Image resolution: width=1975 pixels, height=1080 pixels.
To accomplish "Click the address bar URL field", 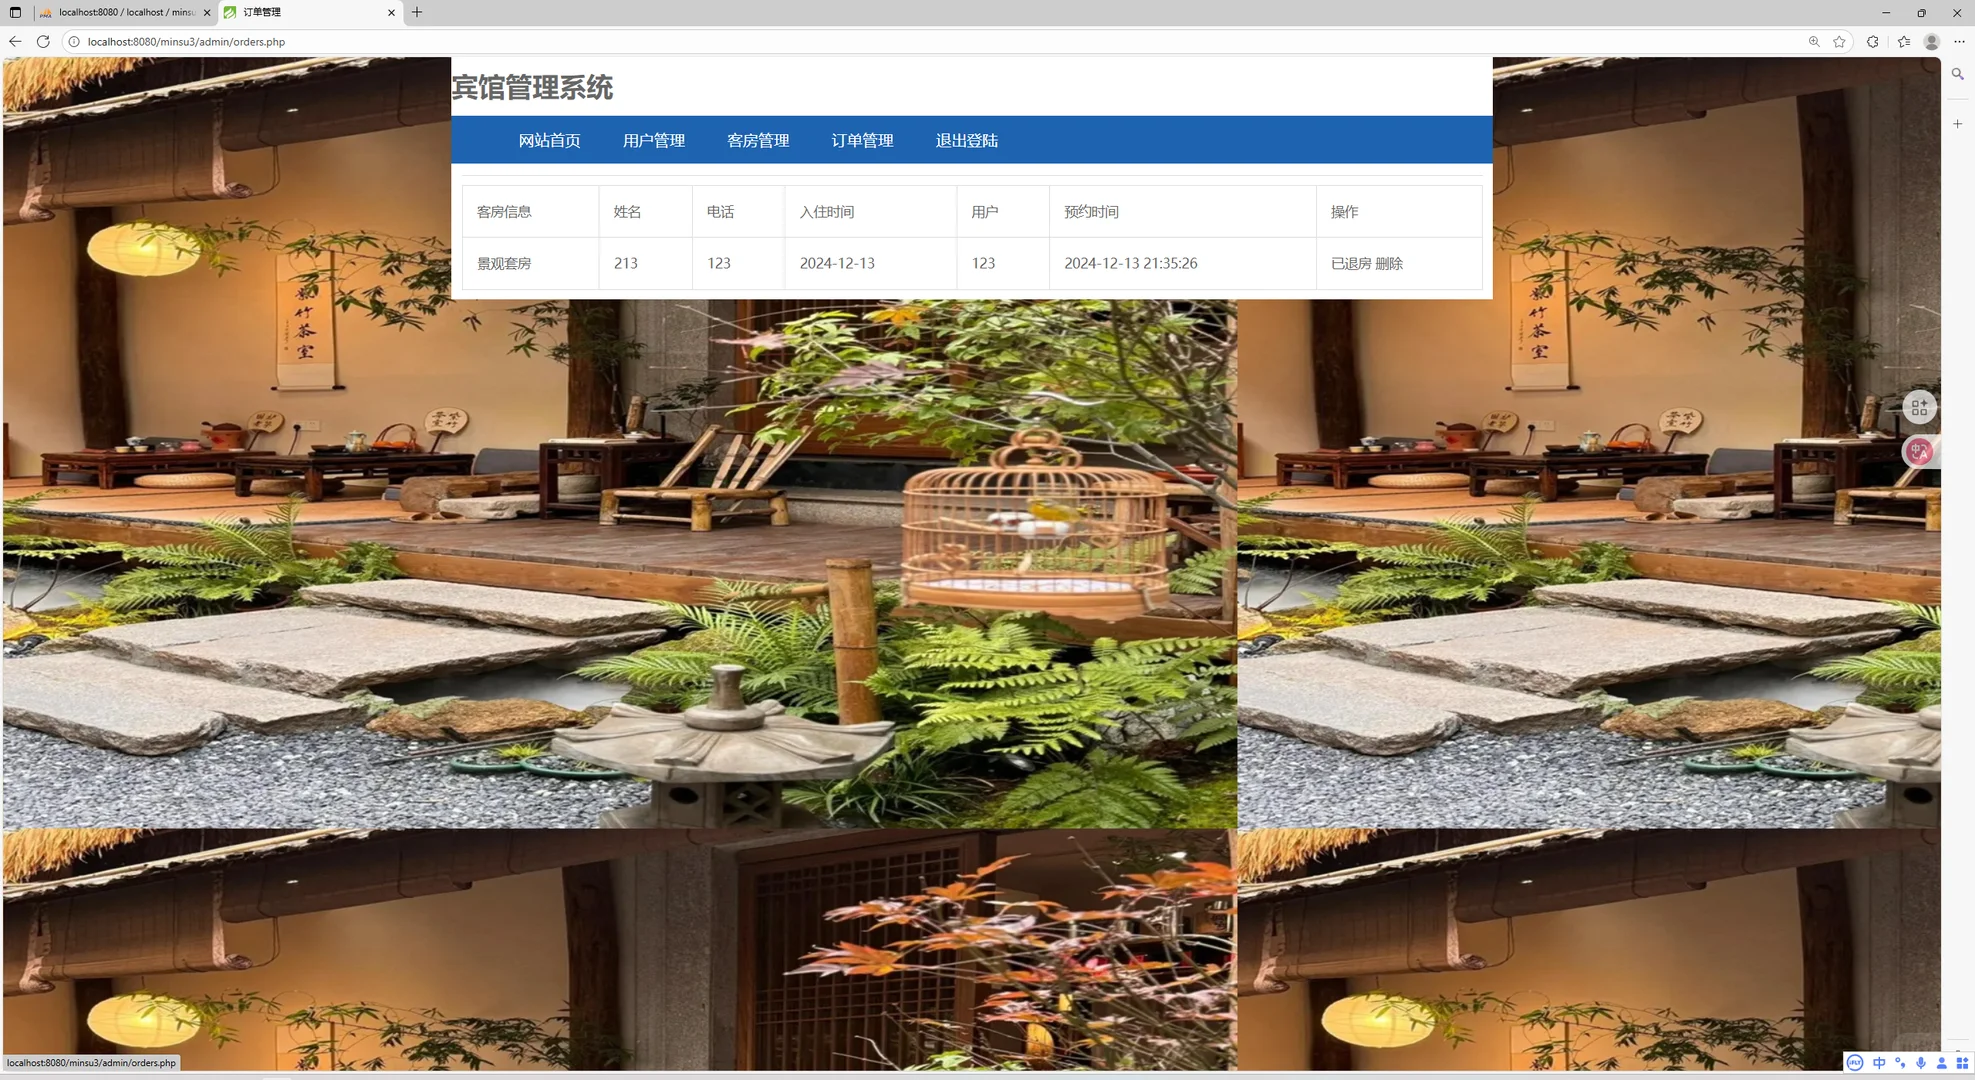I will point(400,42).
